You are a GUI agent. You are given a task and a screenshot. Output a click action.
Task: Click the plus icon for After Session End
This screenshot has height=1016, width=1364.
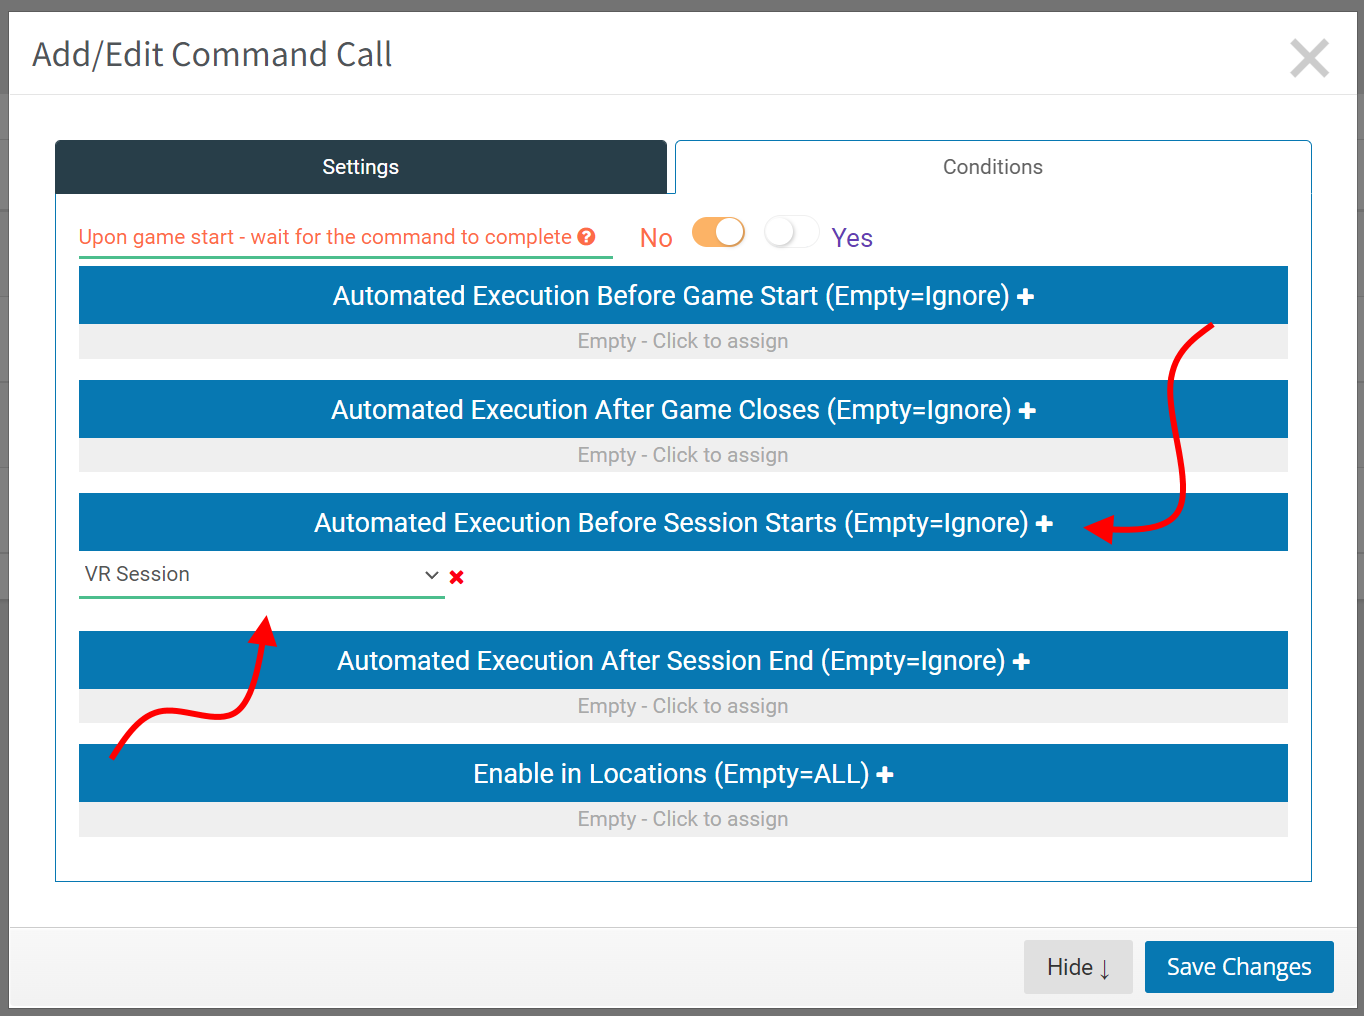click(1021, 662)
